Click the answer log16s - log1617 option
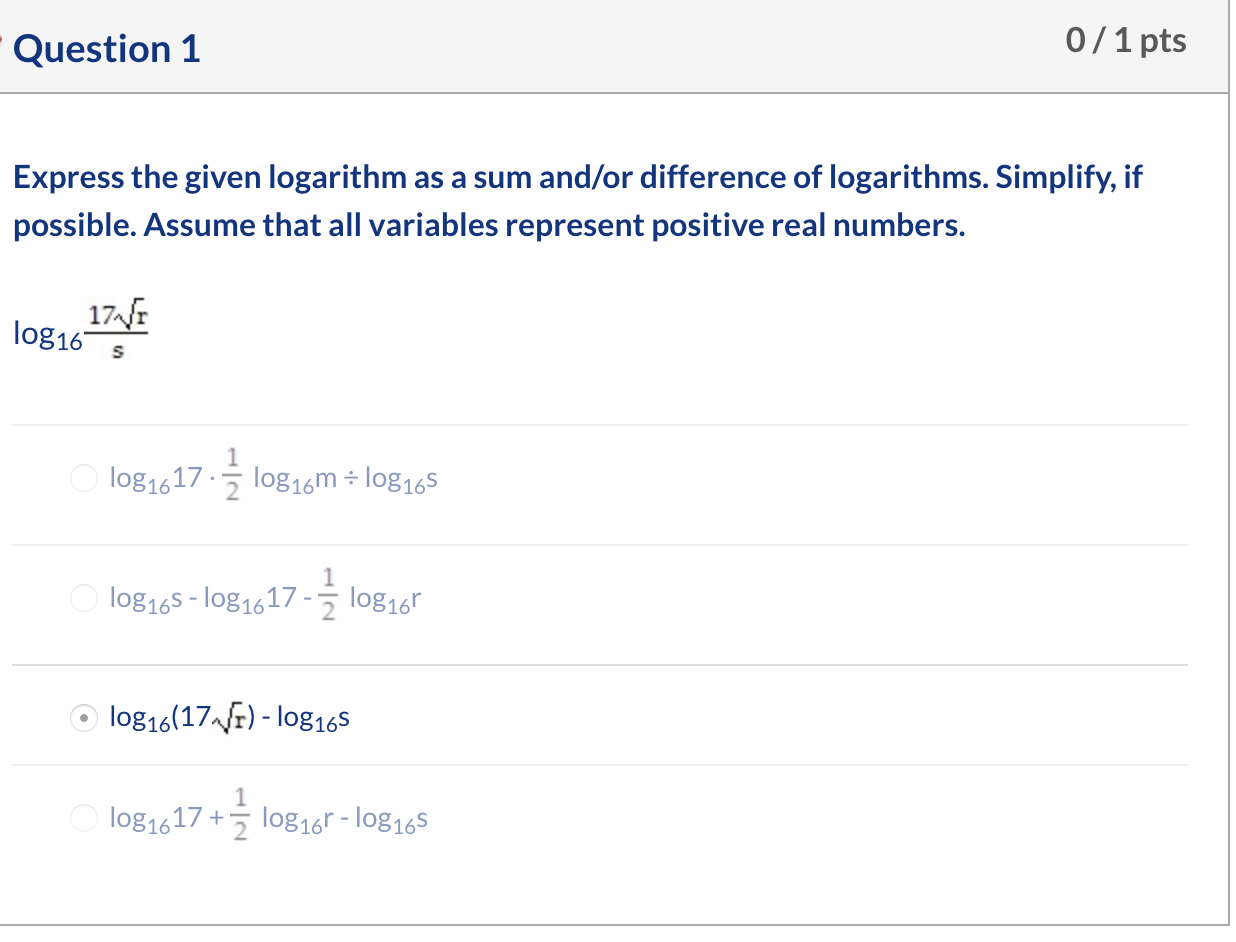The width and height of the screenshot is (1236, 942). point(265,598)
